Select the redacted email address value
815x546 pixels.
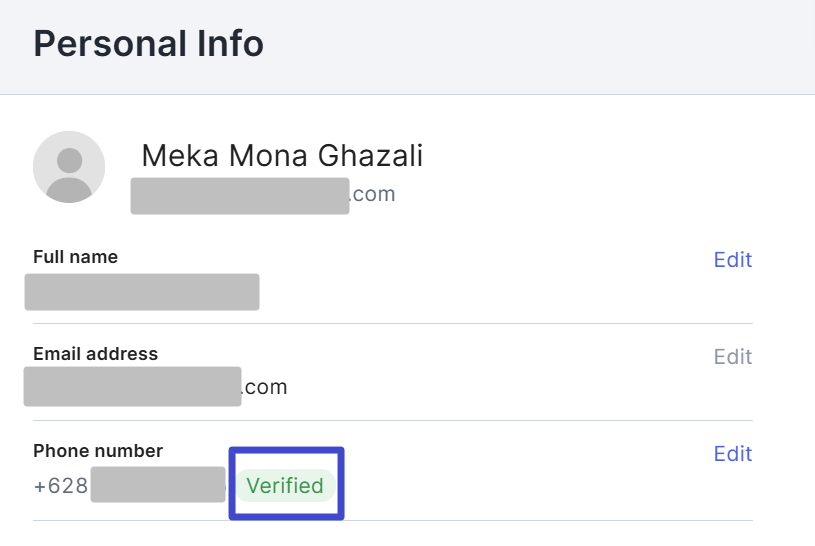coord(133,386)
